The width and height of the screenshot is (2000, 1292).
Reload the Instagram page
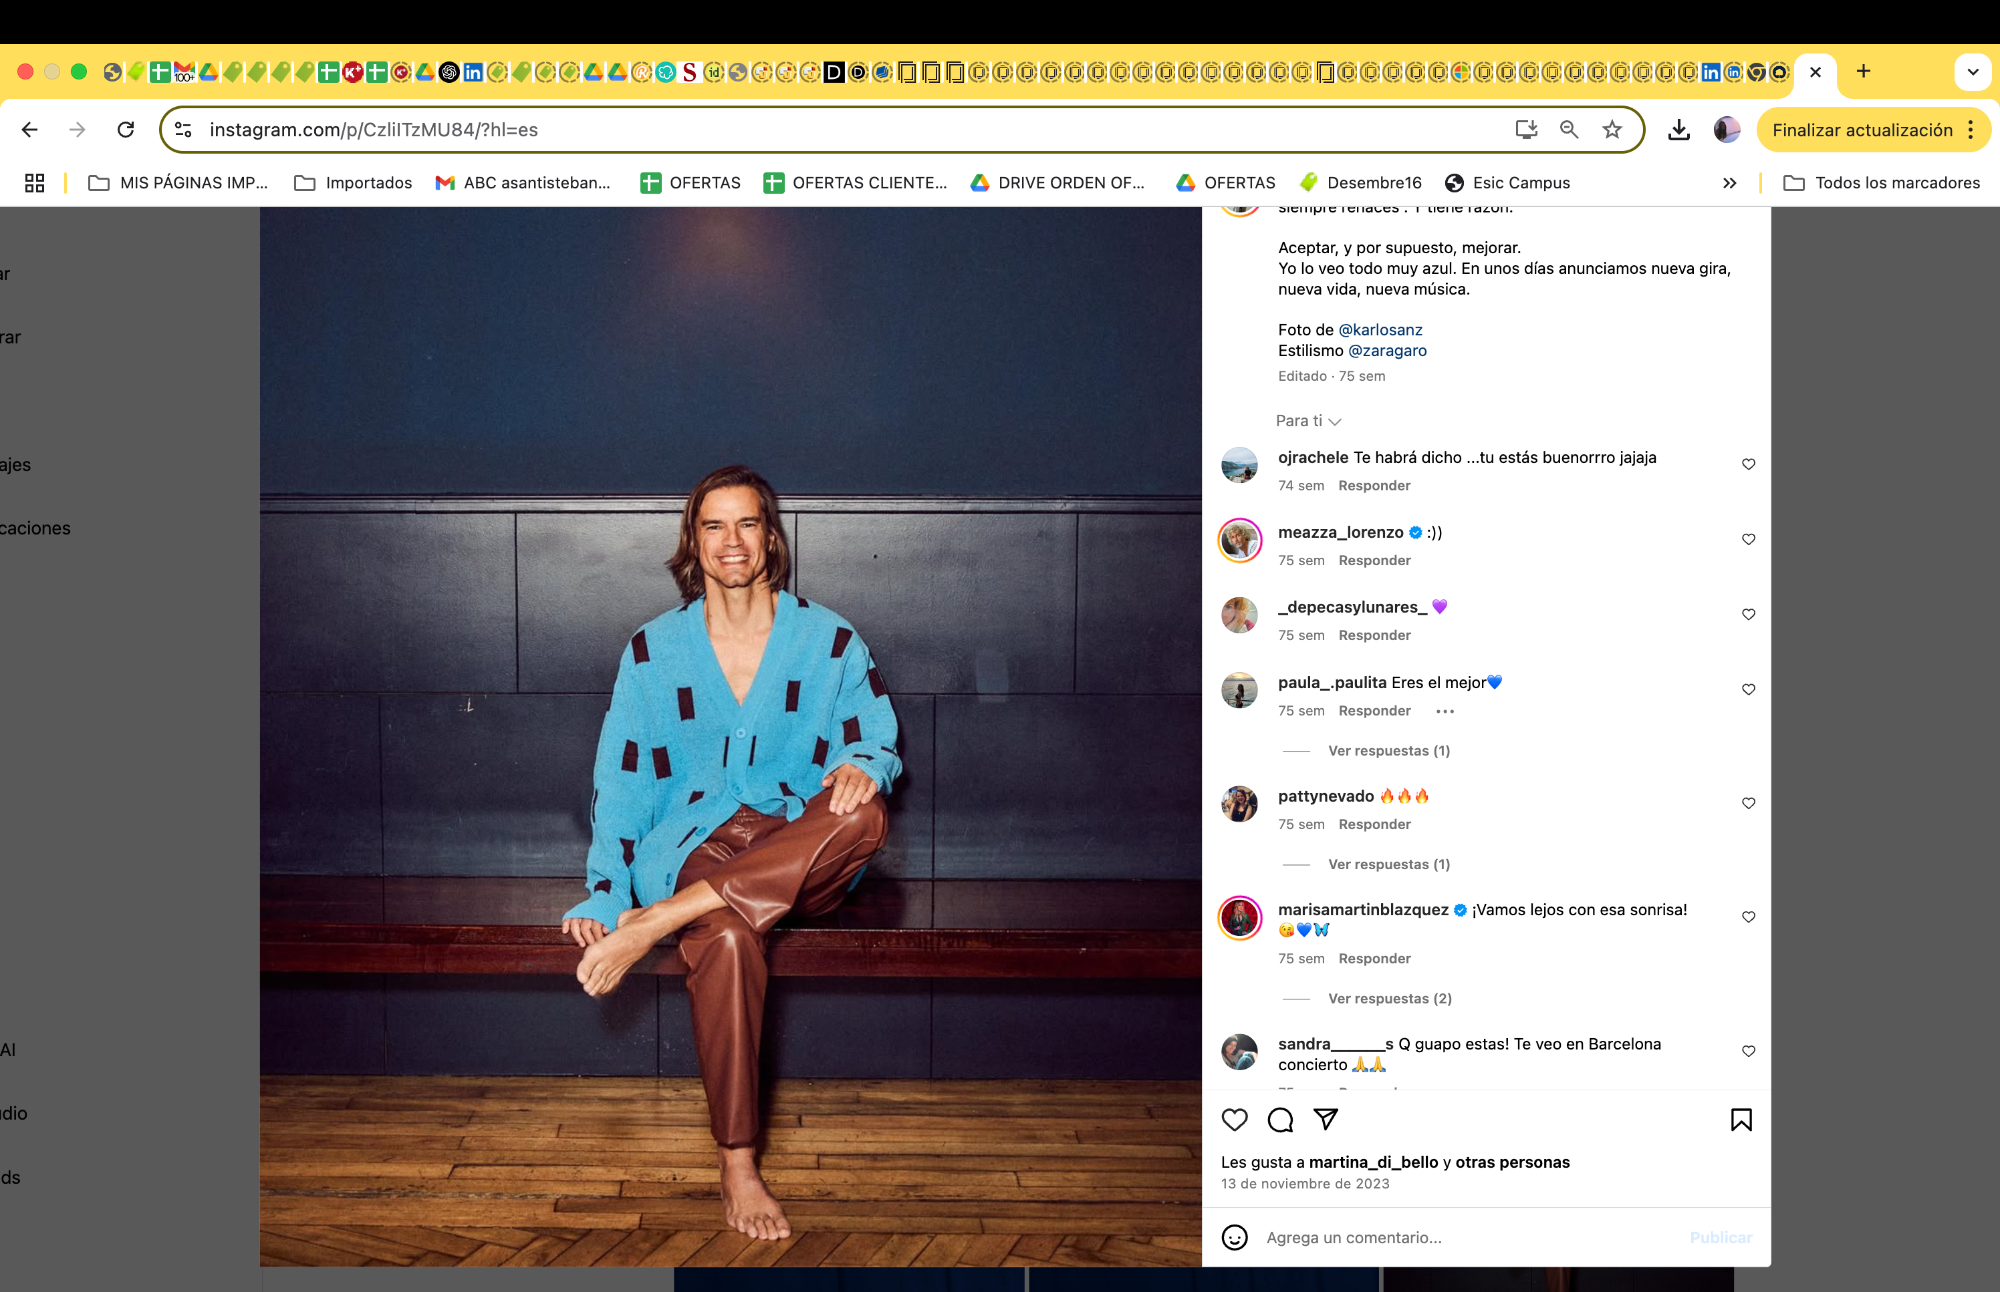tap(126, 130)
